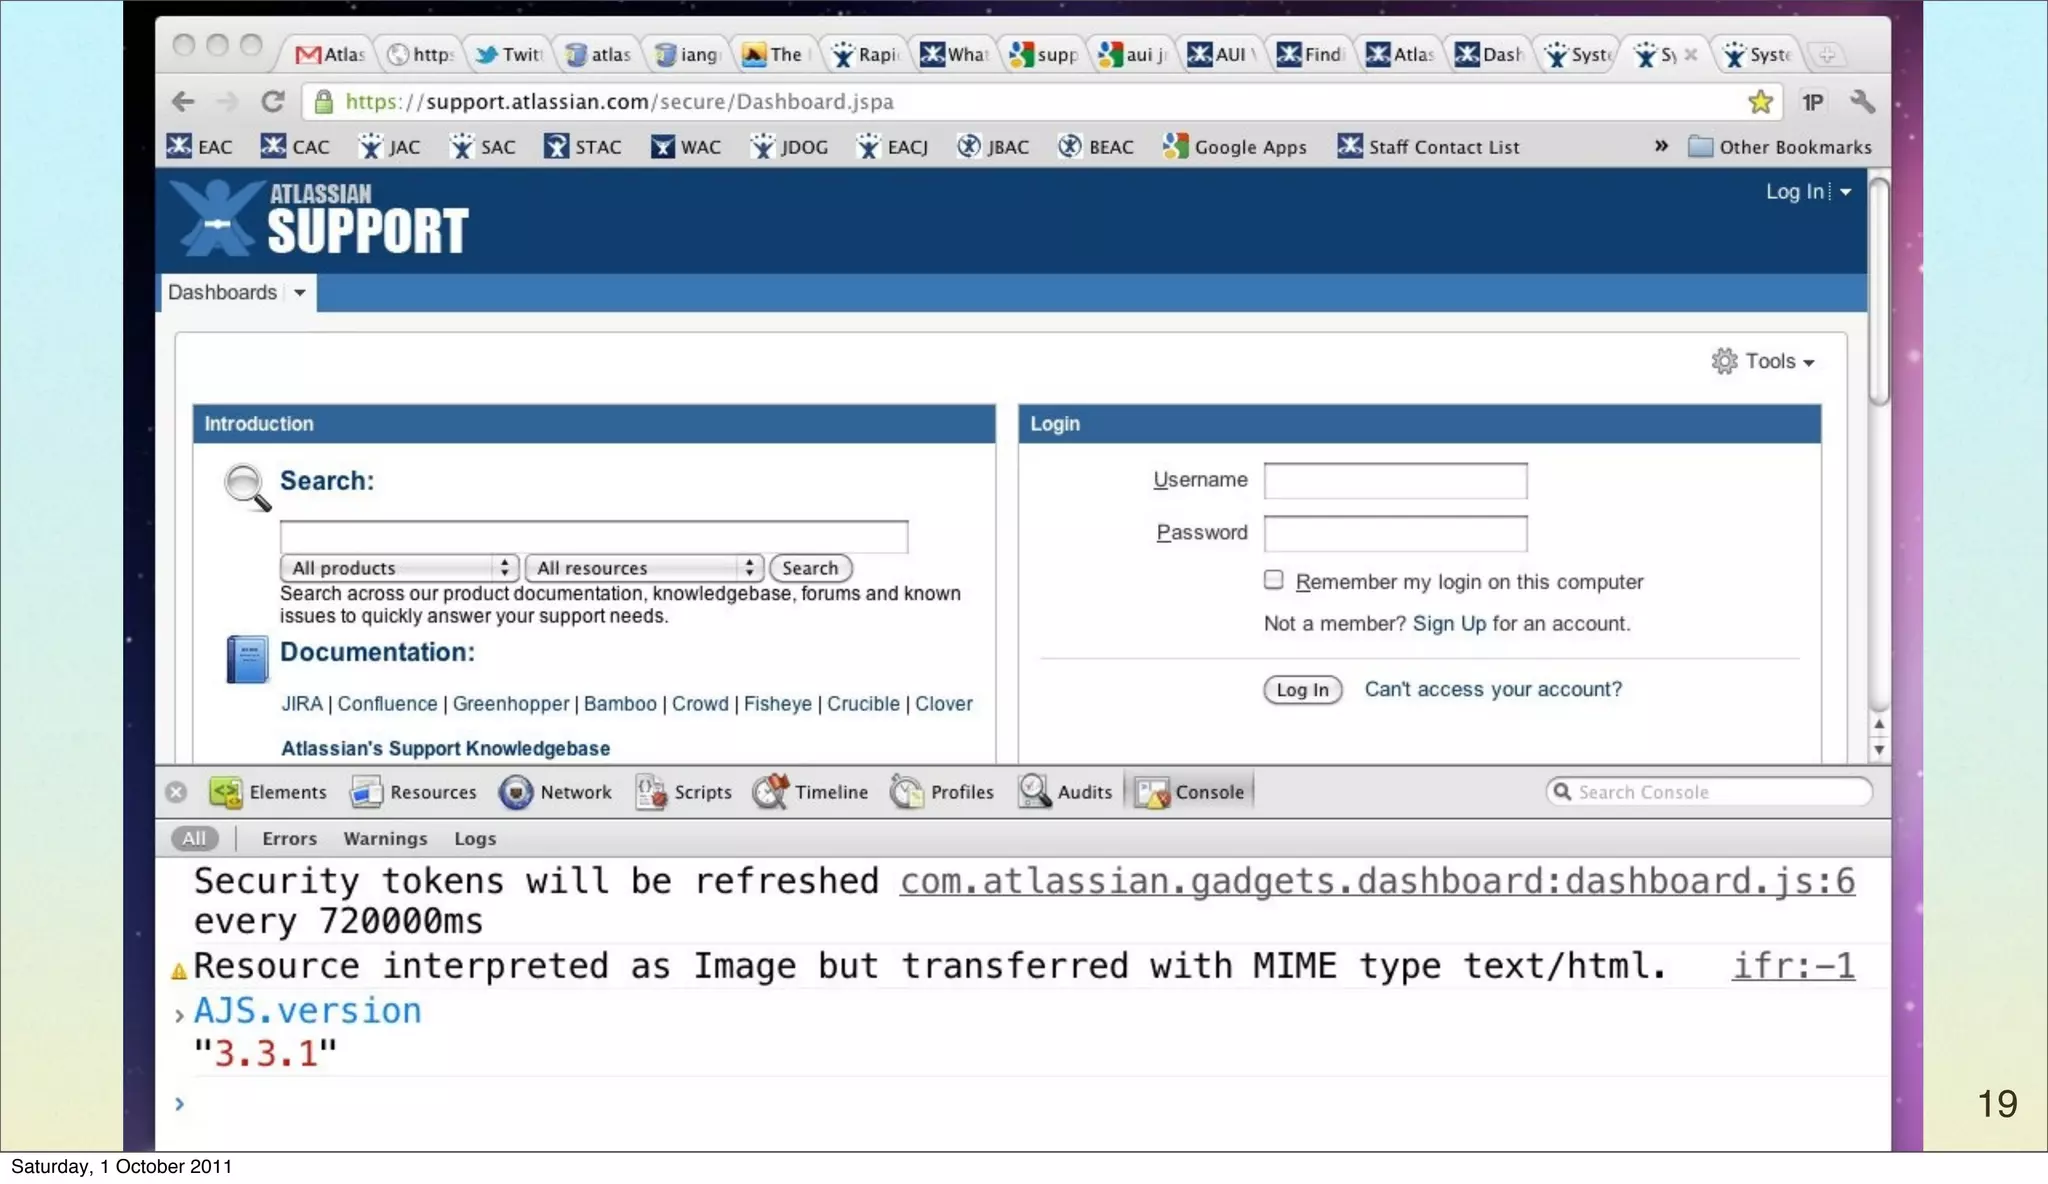Image resolution: width=2048 pixels, height=1184 pixels.
Task: Open the Profiles panel icon
Action: [907, 792]
